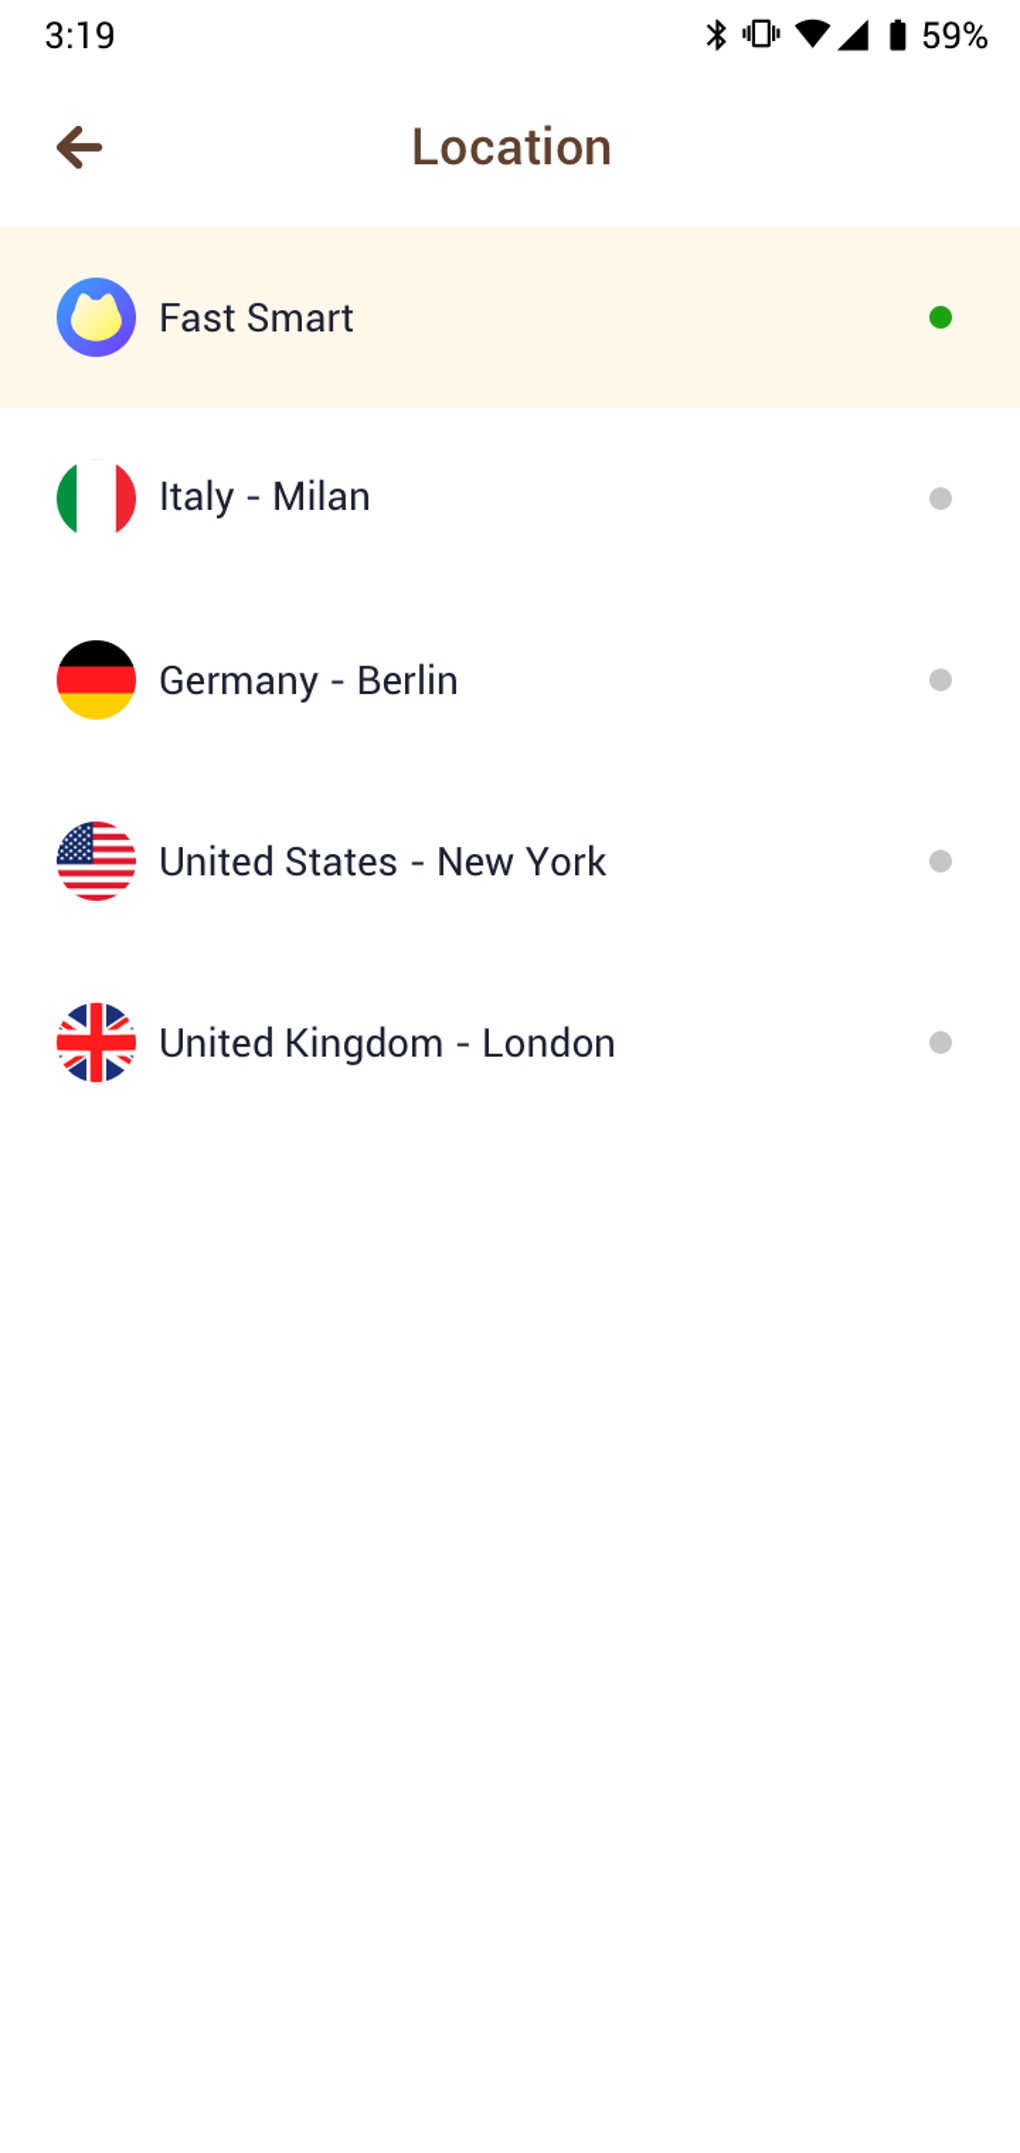Select the Fast Smart green radio dot
The width and height of the screenshot is (1020, 2153).
940,318
